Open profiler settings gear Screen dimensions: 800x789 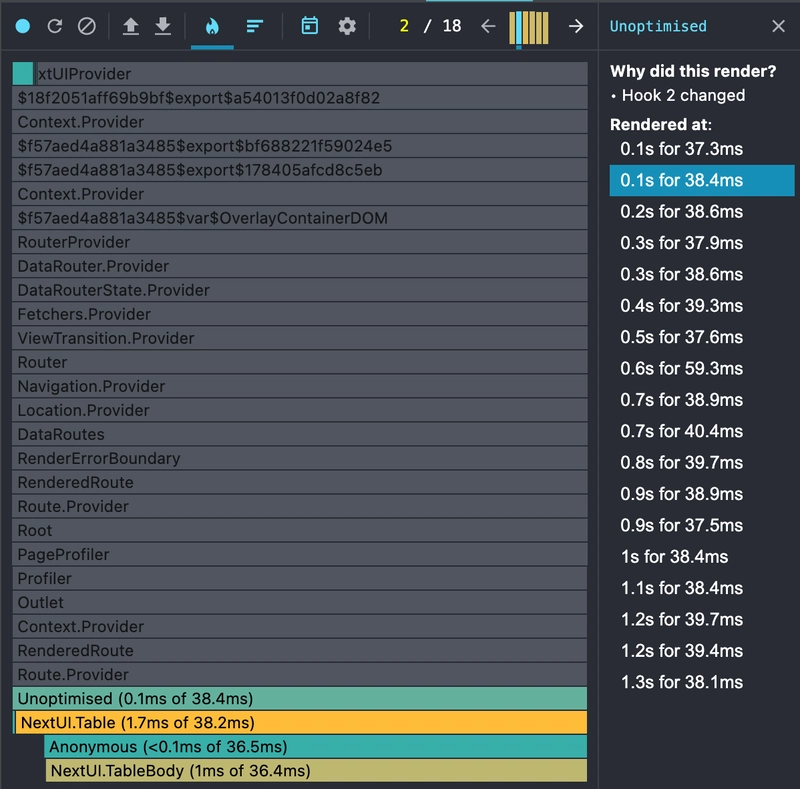[x=347, y=26]
